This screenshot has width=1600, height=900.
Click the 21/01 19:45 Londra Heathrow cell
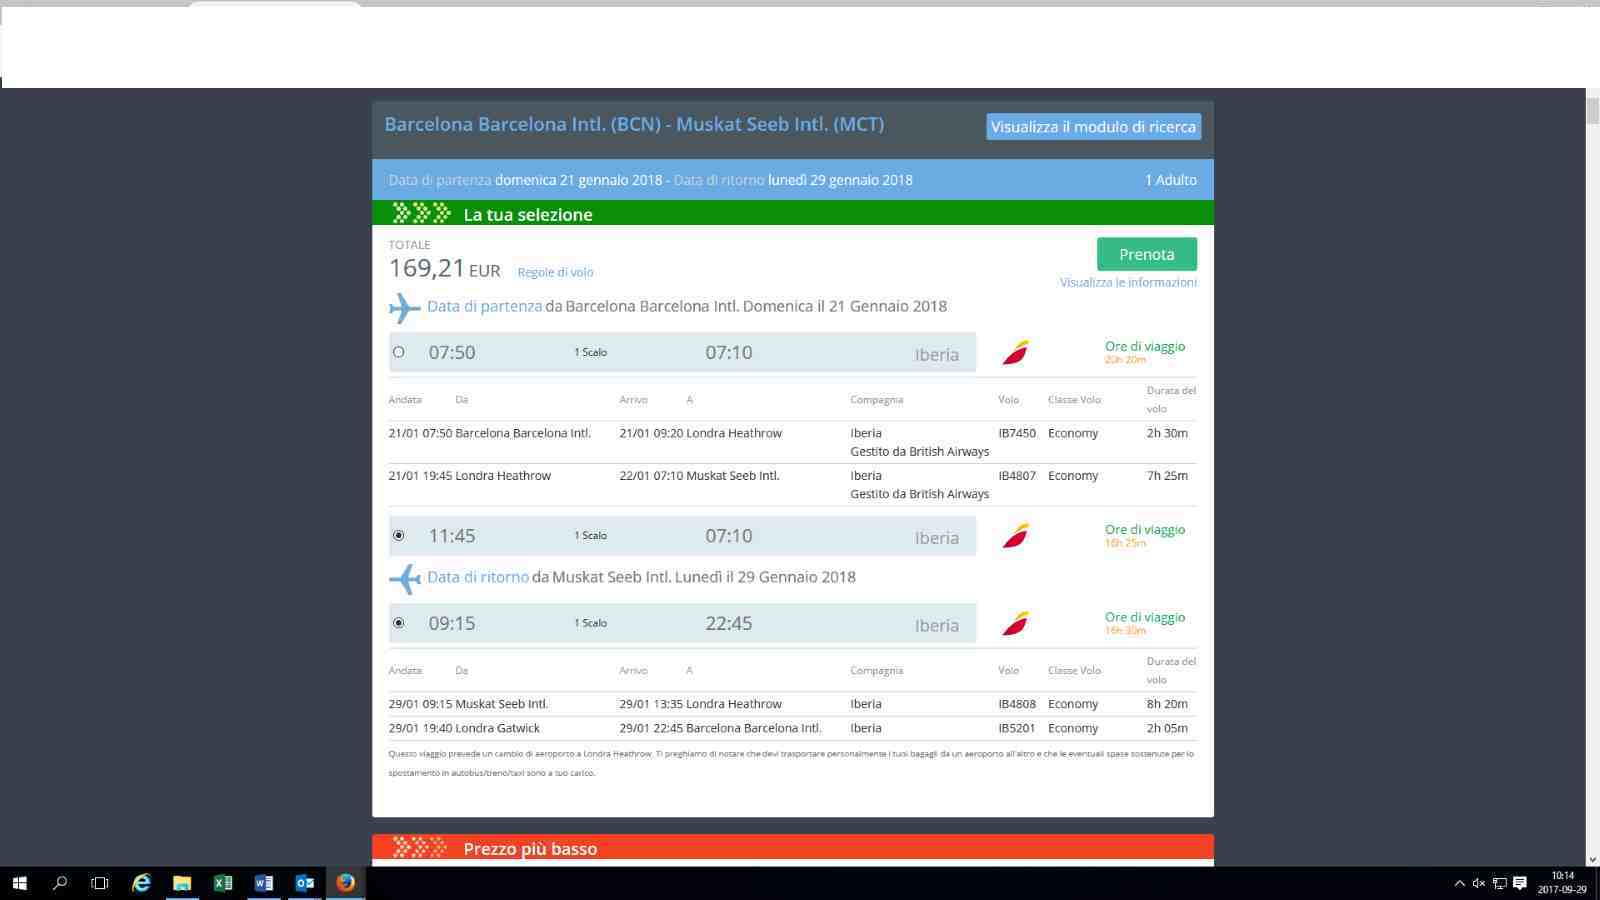tap(470, 476)
